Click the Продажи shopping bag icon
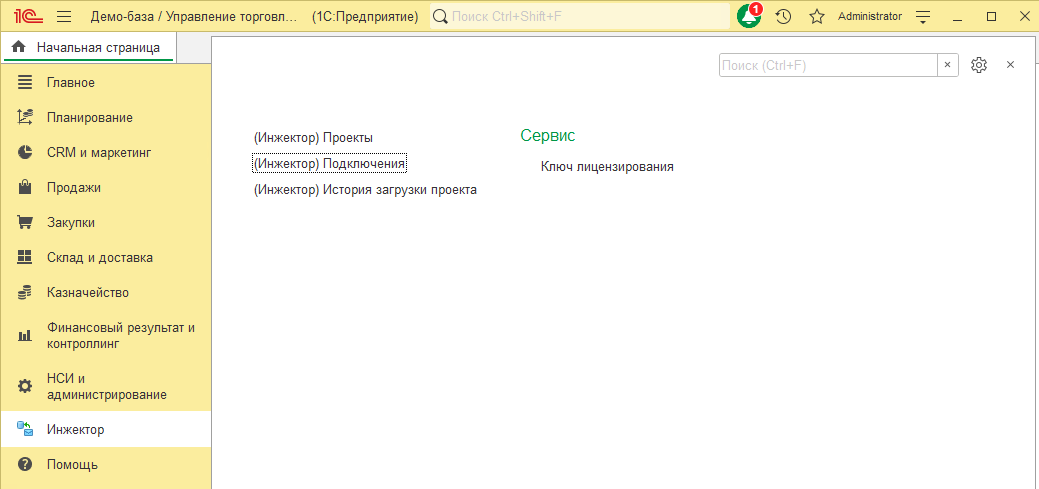 coord(25,187)
